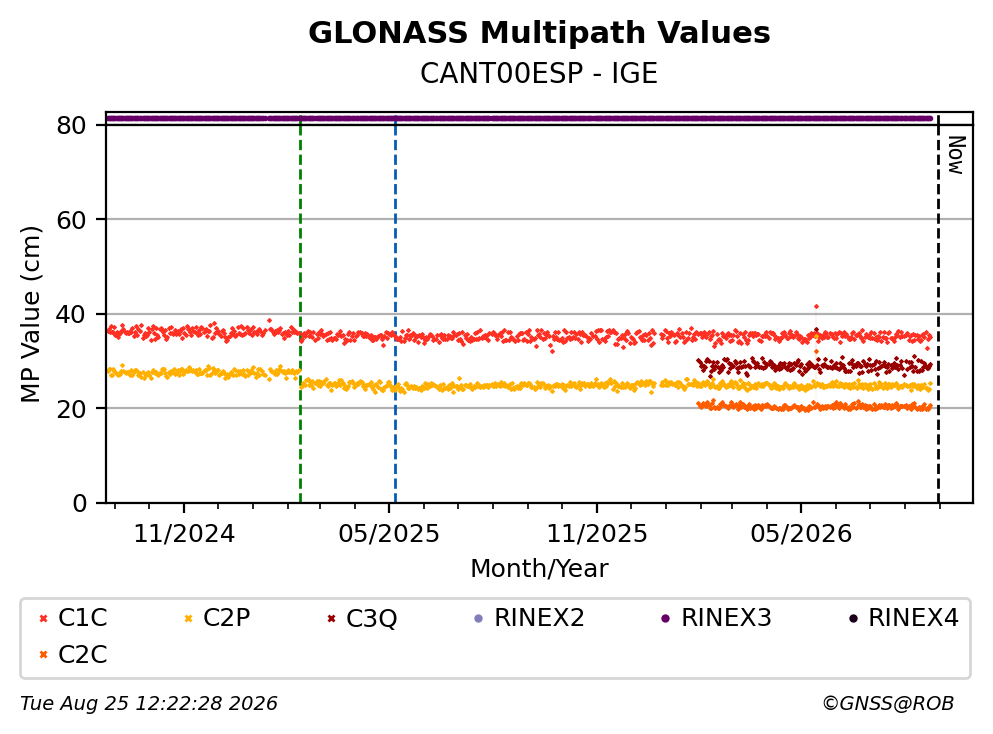Viewport: 993px width, 734px height.
Task: Click the red C1C legend marker
Action: click(44, 619)
